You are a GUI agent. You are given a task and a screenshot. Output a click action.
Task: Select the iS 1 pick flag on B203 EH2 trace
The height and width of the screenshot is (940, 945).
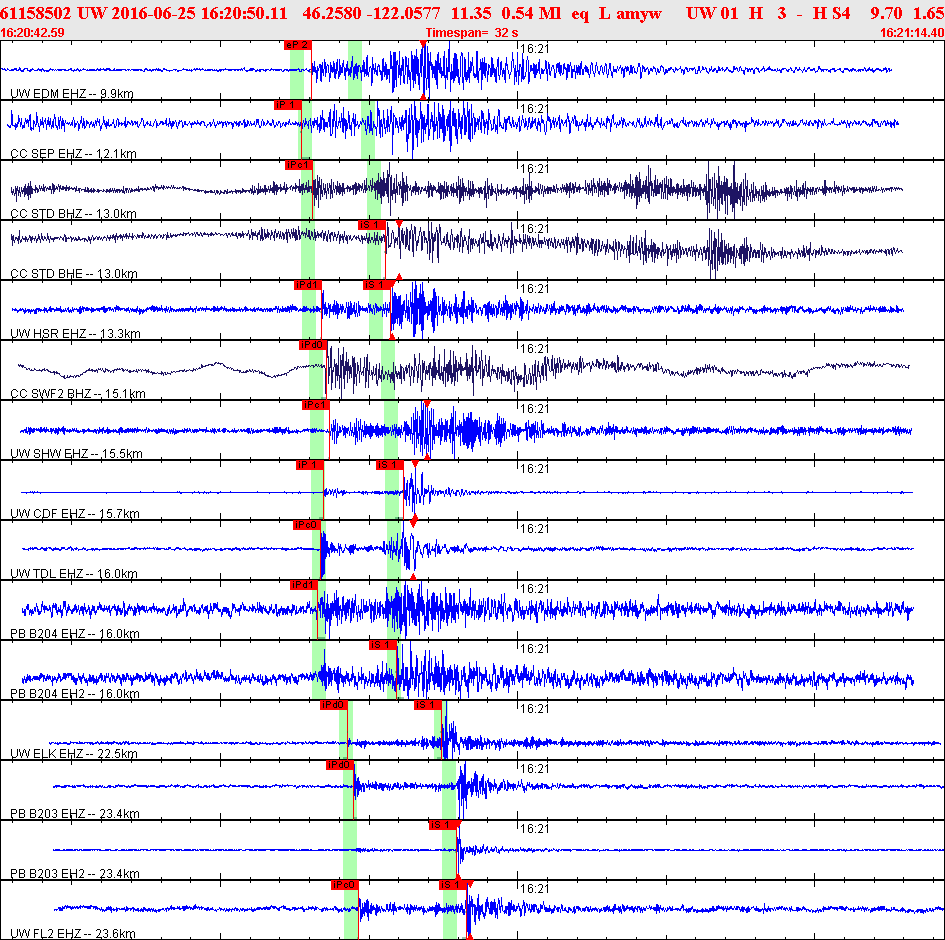442,825
